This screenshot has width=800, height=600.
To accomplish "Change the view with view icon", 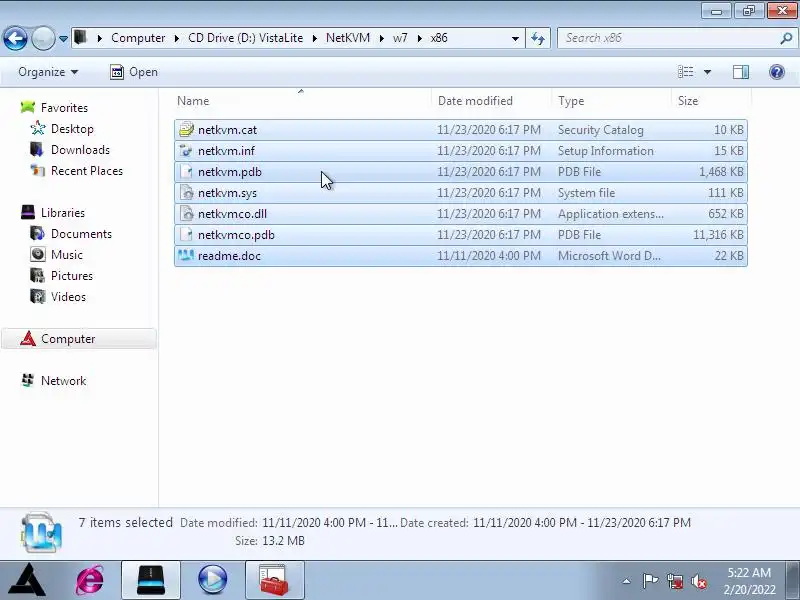I will tap(685, 72).
